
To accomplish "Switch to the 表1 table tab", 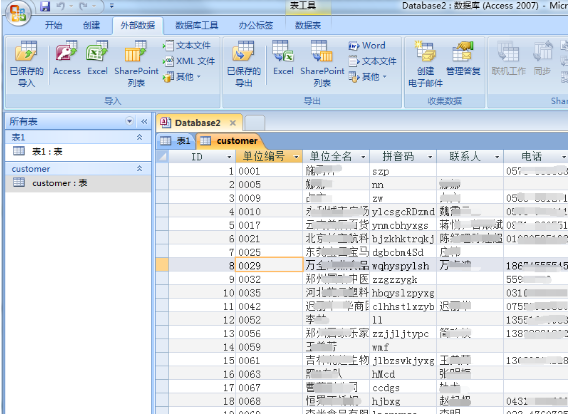I will [176, 141].
